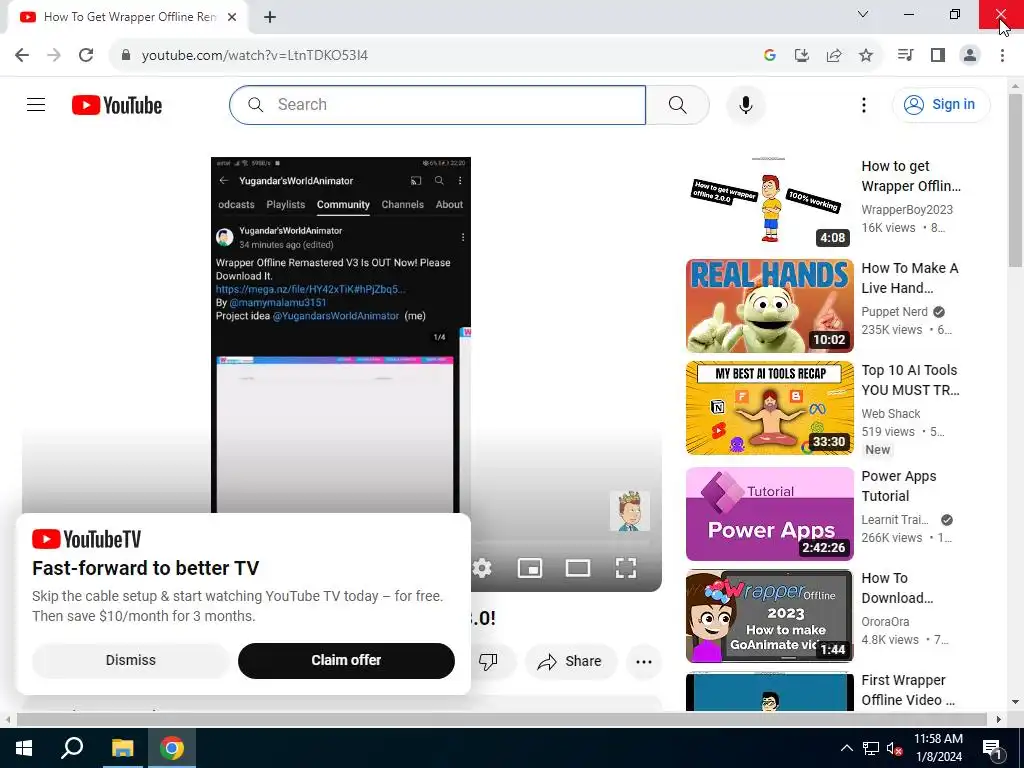This screenshot has width=1024, height=768.
Task: Click the horizontal page scrollbar
Action: pos(502,719)
